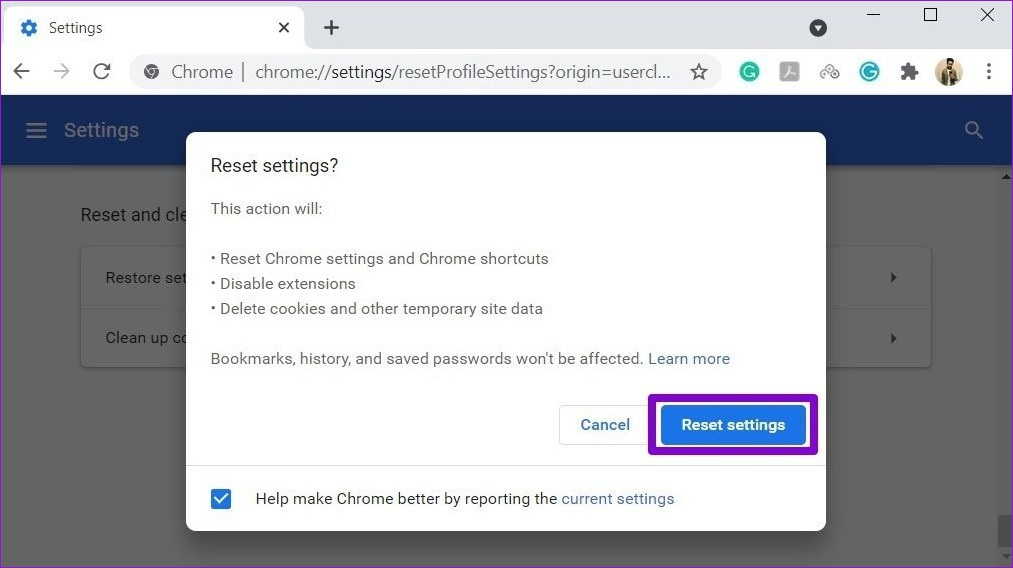Expand the Clean up computer row arrow

point(893,338)
